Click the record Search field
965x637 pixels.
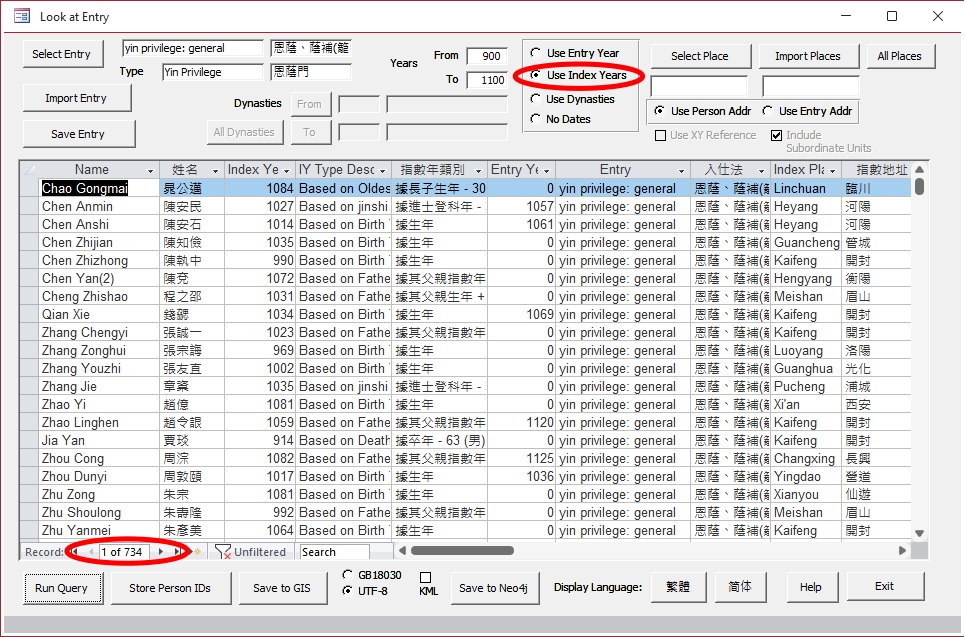334,552
